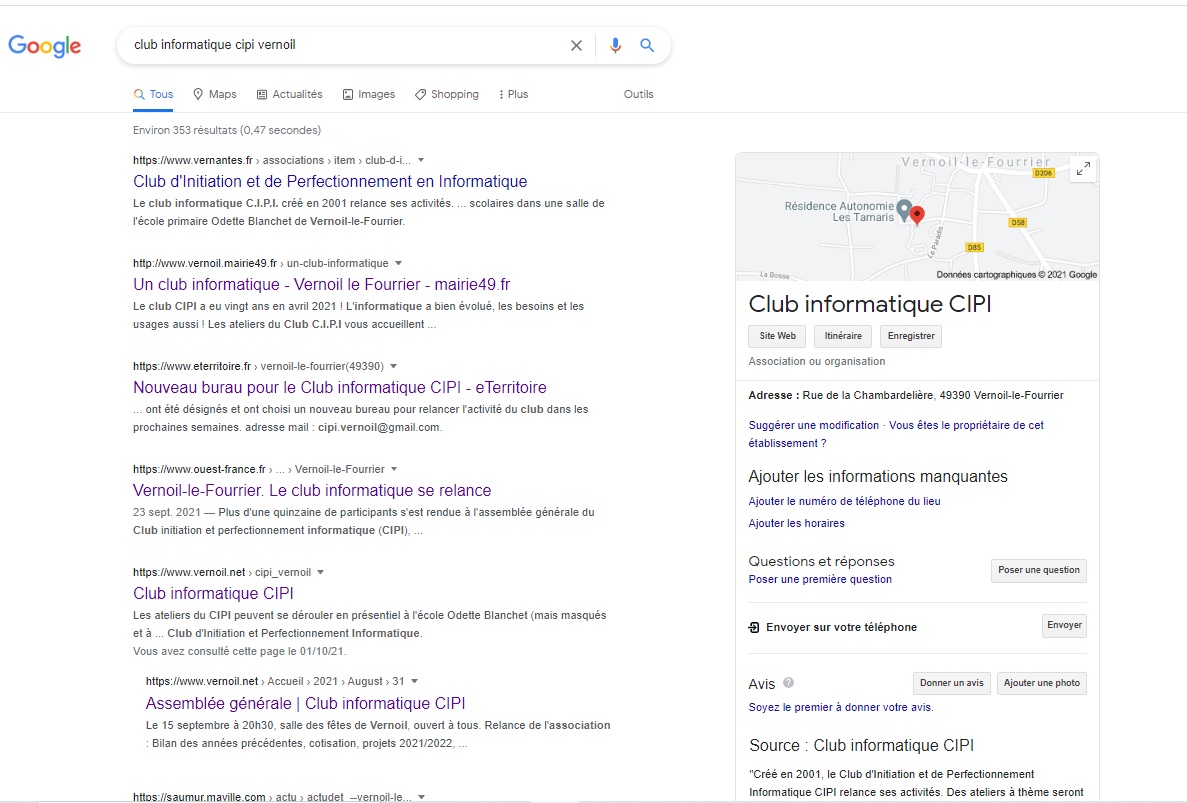Switch to the Actualités tab
The width and height of the screenshot is (1187, 803).
[290, 95]
